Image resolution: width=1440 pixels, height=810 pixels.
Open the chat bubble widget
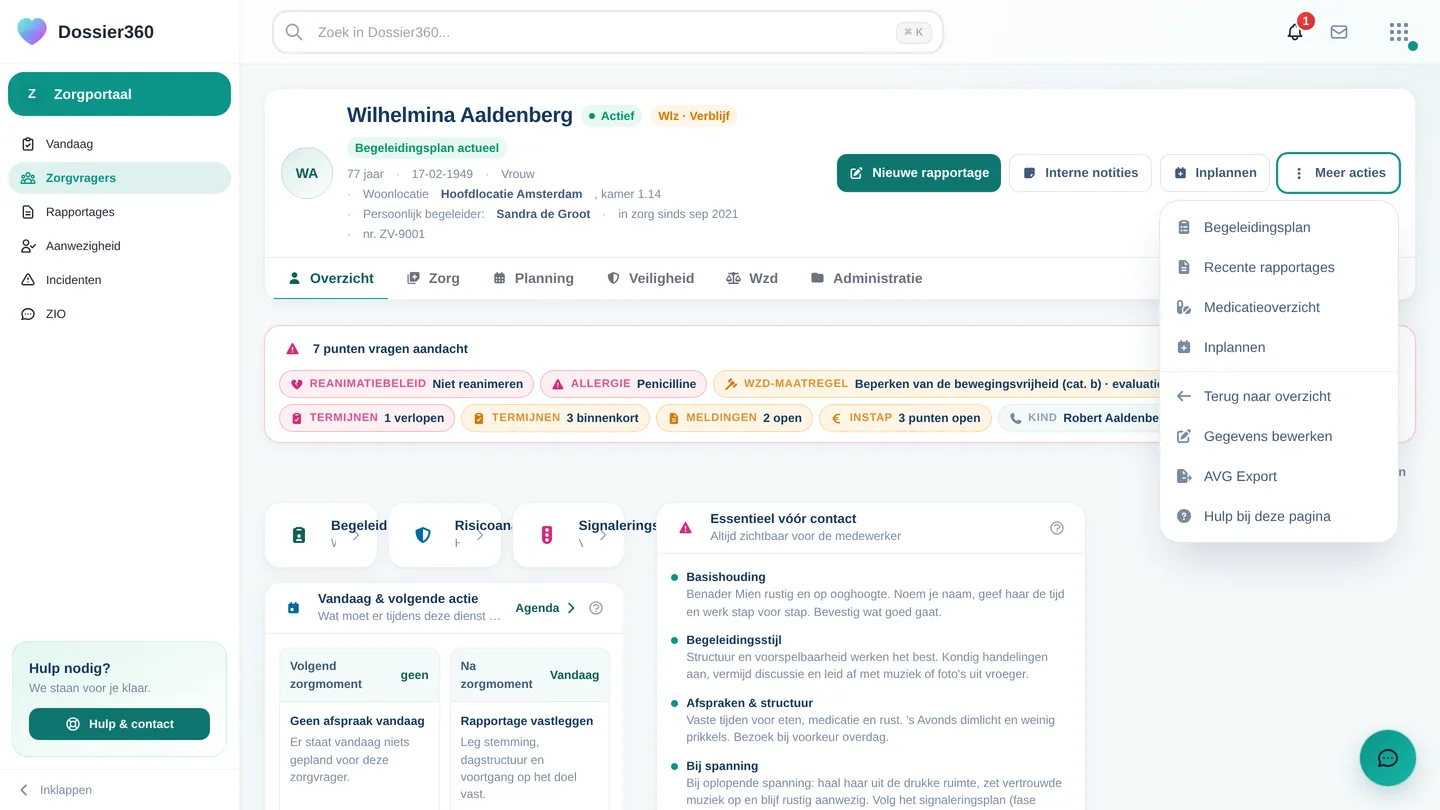coord(1388,758)
